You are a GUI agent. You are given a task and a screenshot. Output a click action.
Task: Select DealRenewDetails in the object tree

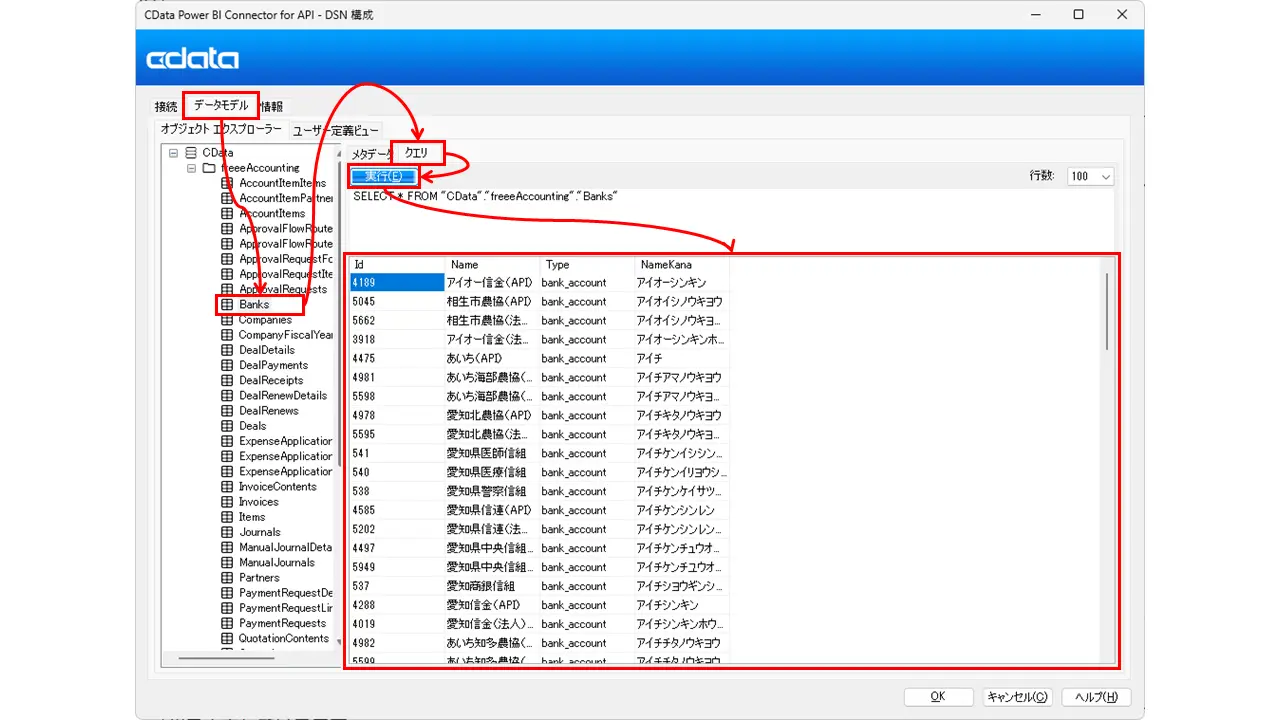282,395
